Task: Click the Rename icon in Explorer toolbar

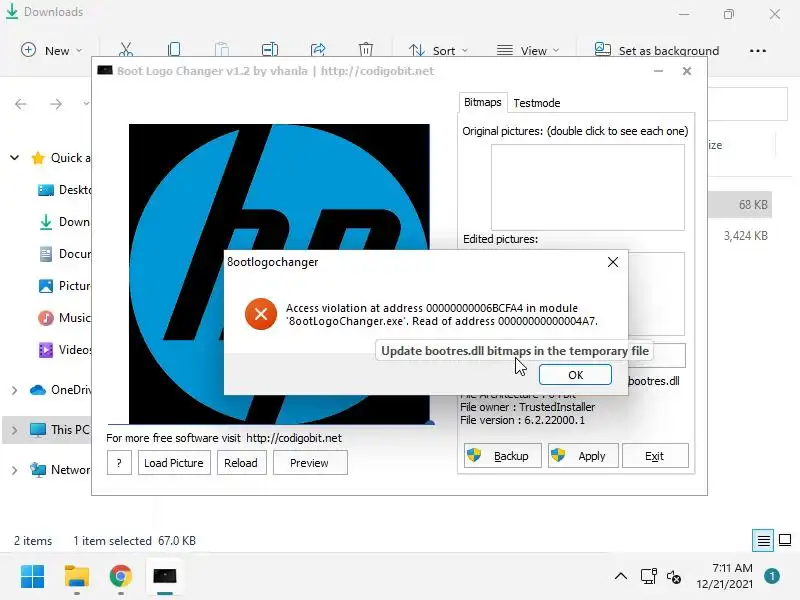Action: [x=269, y=49]
